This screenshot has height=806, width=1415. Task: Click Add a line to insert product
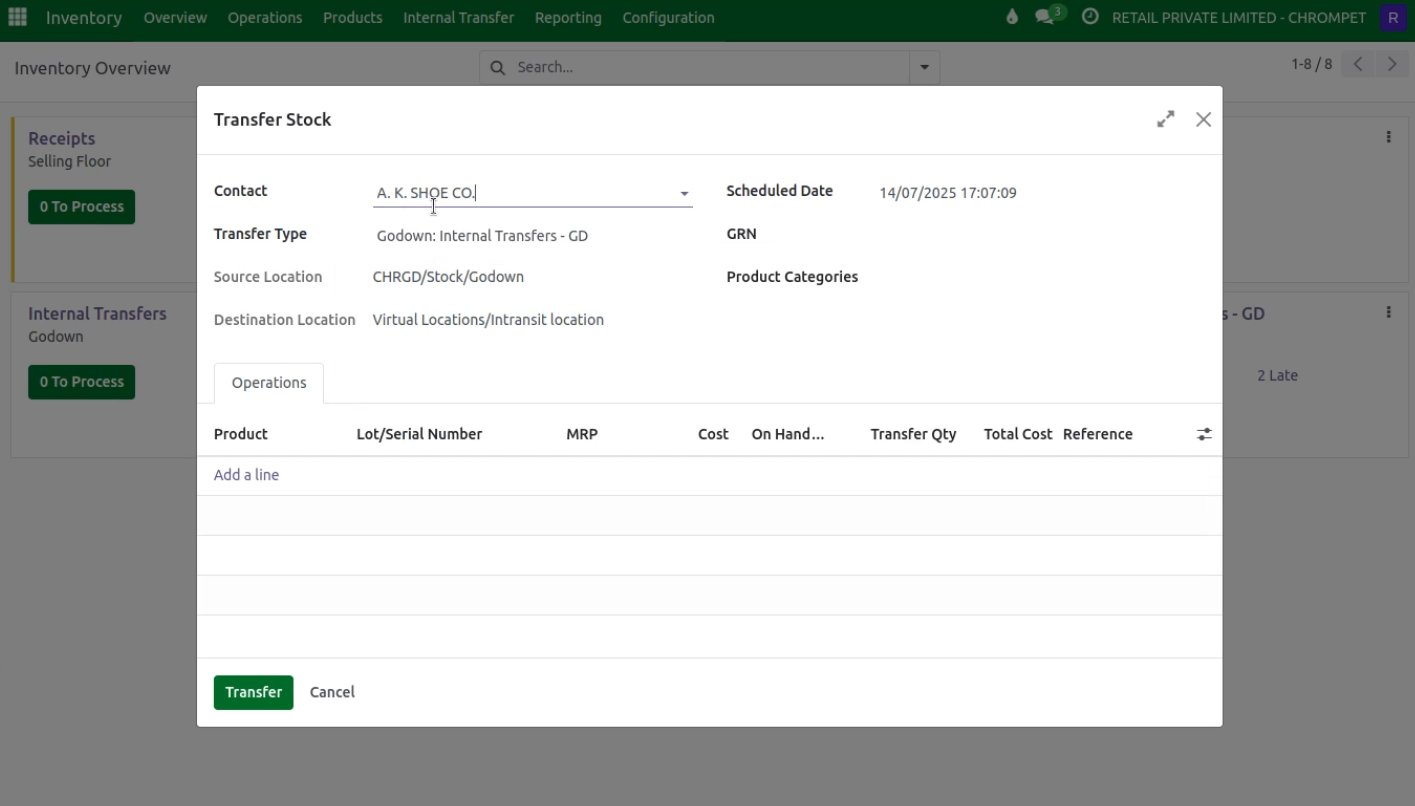click(246, 474)
